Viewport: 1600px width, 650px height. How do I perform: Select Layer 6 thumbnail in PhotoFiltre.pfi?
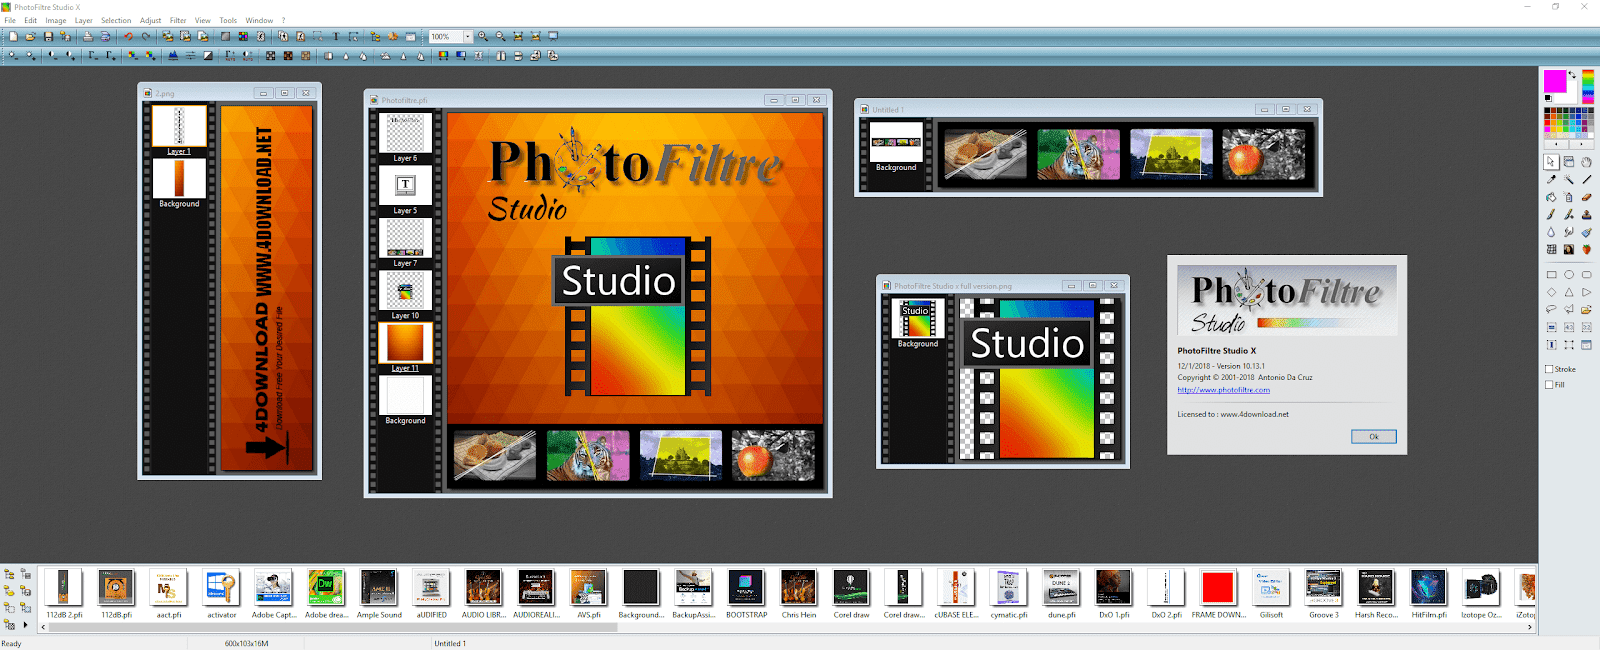coord(405,133)
